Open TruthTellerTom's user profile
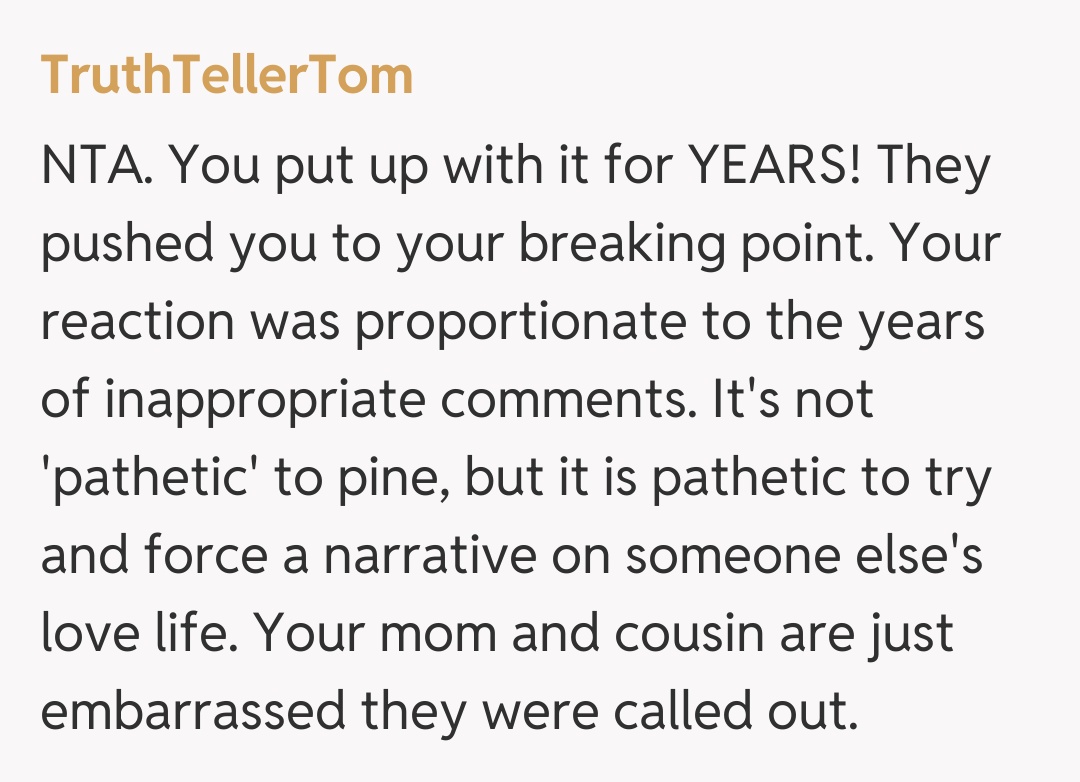Screen dimensions: 1080x782 [x=227, y=75]
